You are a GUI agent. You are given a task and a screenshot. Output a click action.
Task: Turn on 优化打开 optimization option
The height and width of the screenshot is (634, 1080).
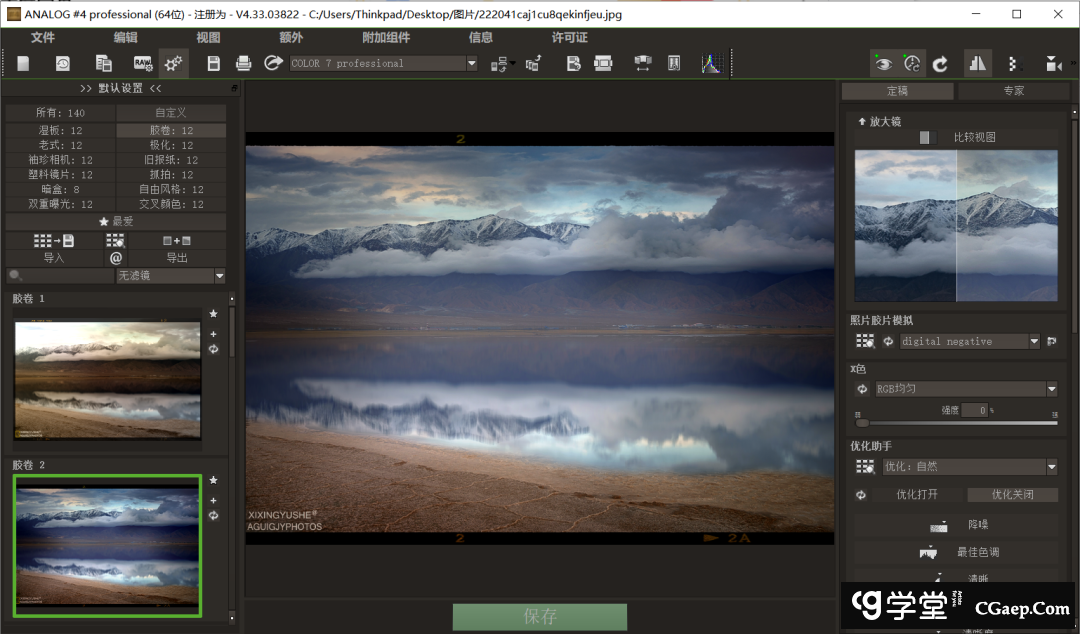point(916,494)
